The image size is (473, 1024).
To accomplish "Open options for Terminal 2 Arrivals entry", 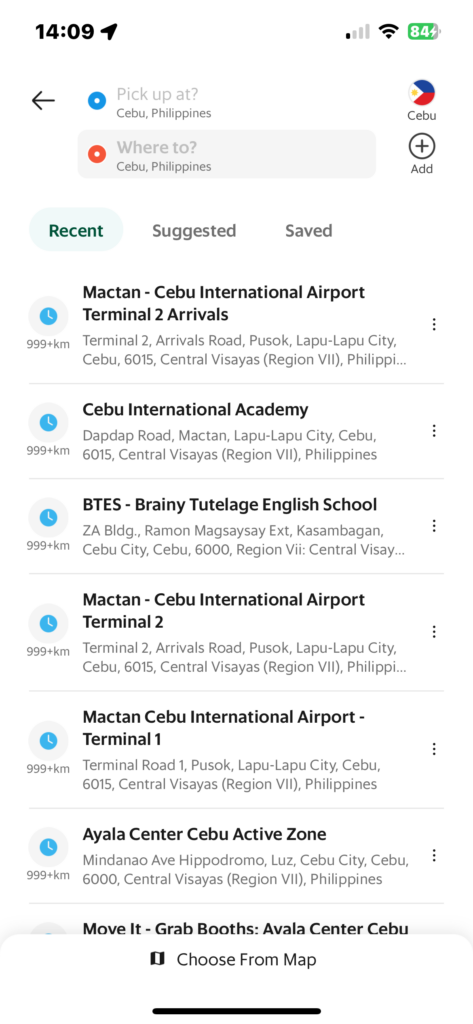I will 434,325.
